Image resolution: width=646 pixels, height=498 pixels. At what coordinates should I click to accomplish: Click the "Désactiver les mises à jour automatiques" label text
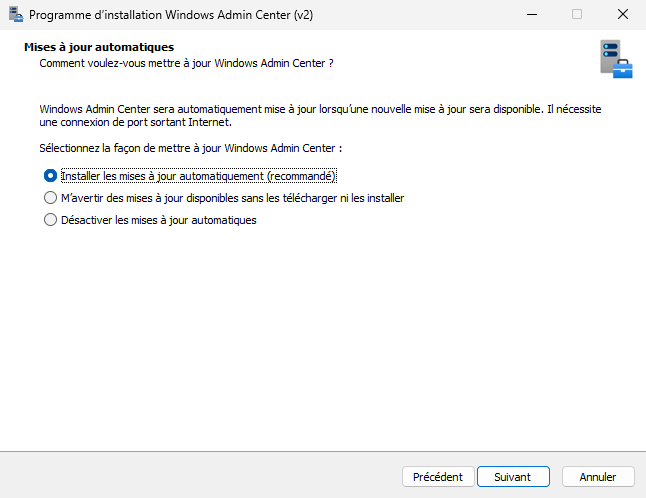(x=159, y=220)
